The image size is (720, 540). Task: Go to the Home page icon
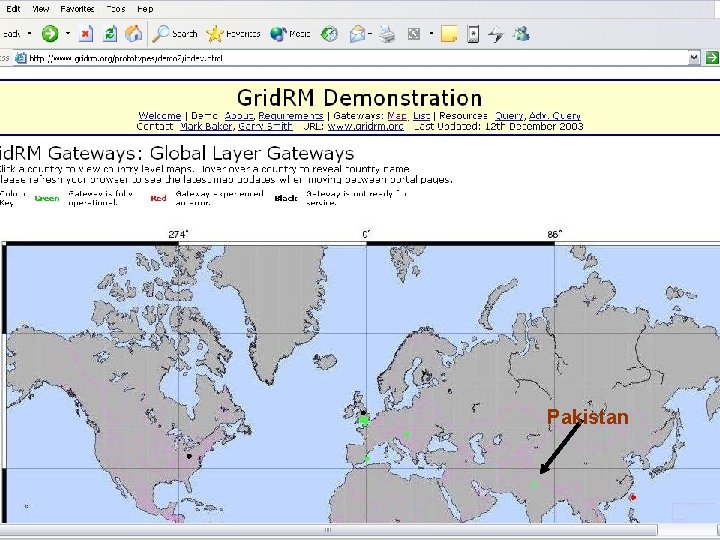(x=134, y=34)
